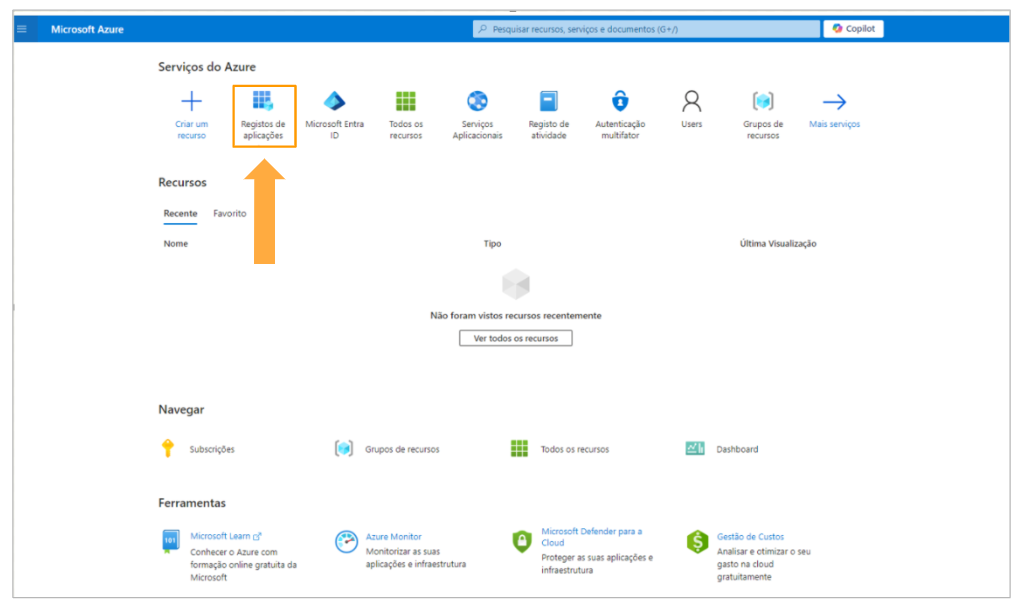The image size is (1029, 603).
Task: Click Ver todos os recursos button
Action: coord(515,338)
